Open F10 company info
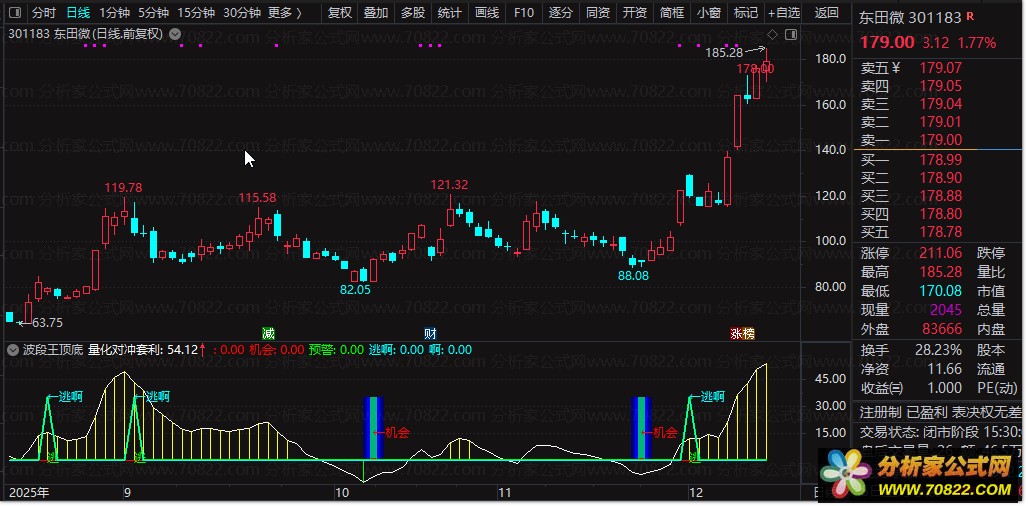Image resolution: width=1028 pixels, height=506 pixels. (524, 12)
